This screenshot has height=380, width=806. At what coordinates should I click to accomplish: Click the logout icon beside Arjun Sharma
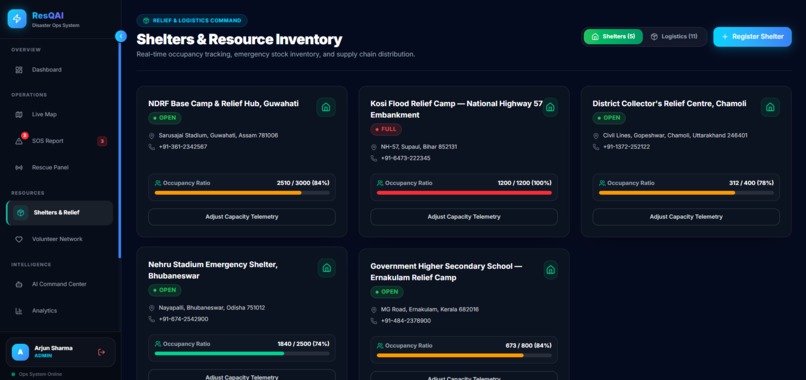[101, 352]
